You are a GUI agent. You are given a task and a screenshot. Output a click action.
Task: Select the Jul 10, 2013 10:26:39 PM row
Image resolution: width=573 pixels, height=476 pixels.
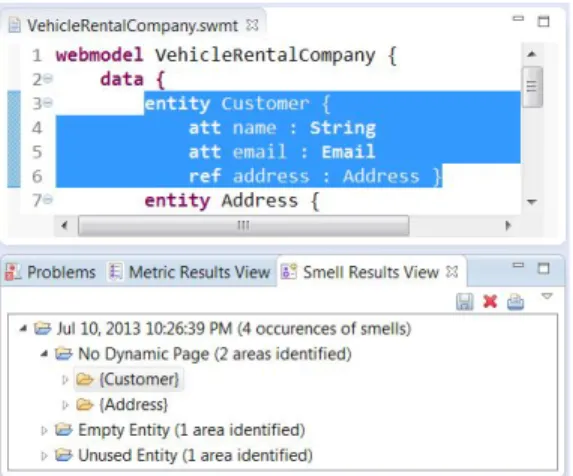234,329
